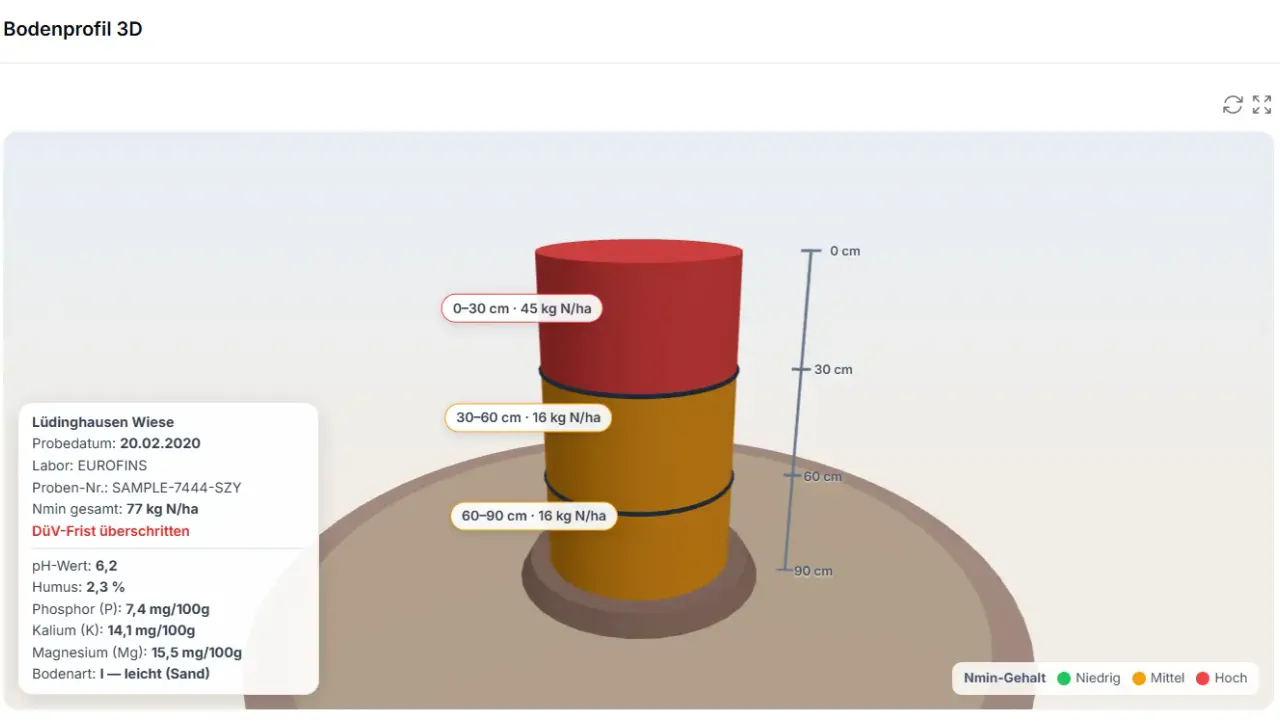
Task: Click the Labor: EUROFINS line
Action: (91, 466)
